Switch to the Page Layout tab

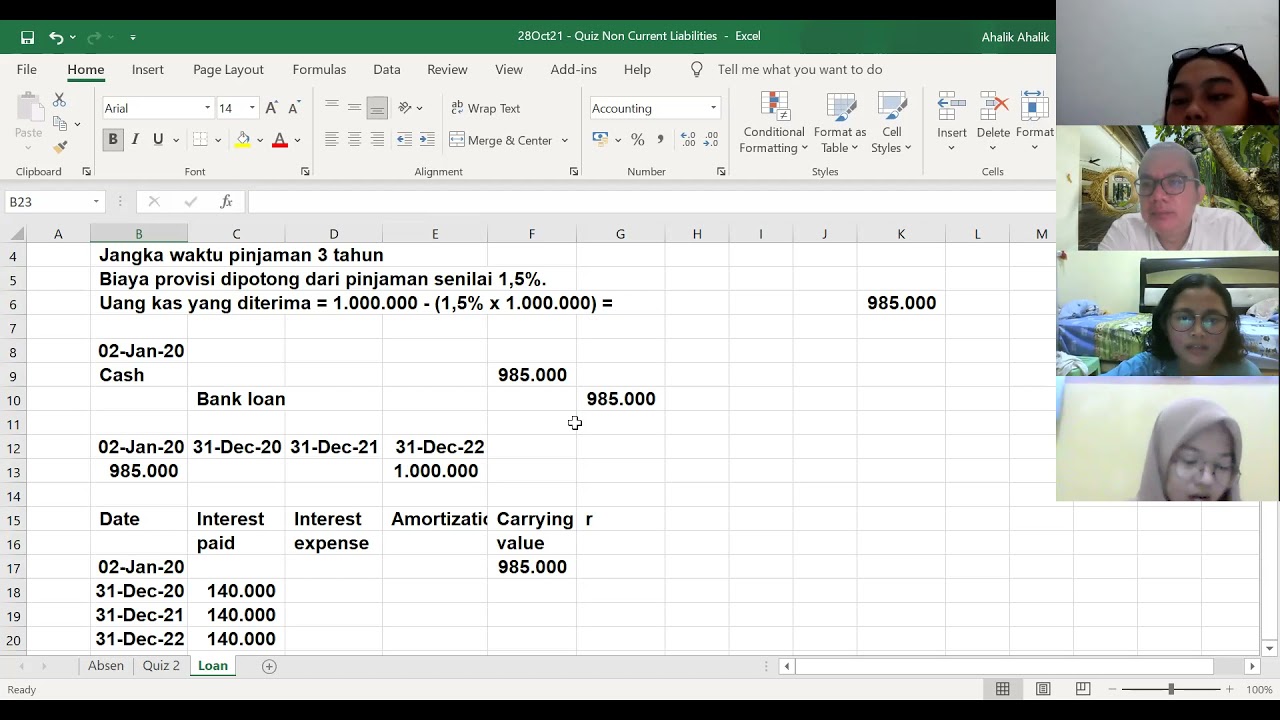(x=228, y=69)
